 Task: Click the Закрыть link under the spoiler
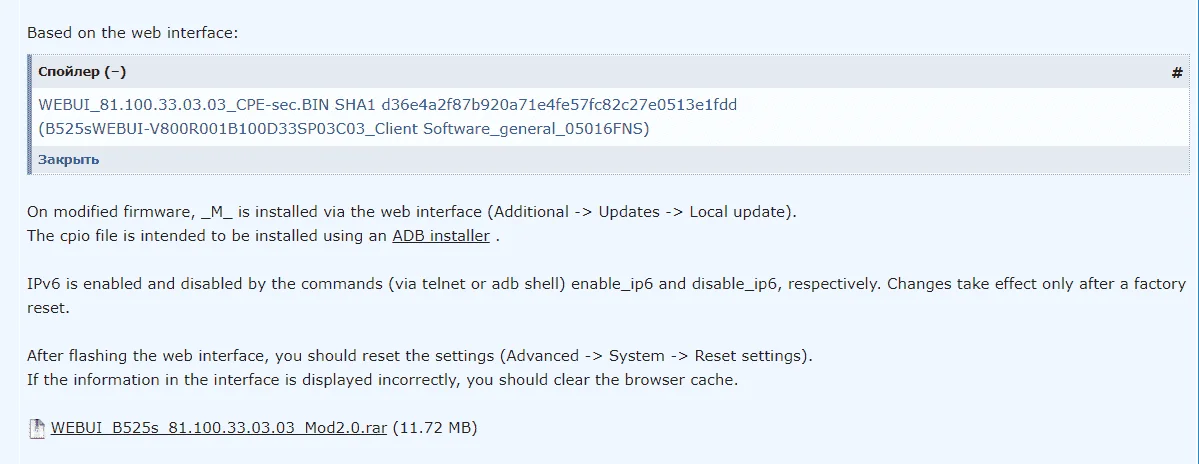[x=69, y=160]
